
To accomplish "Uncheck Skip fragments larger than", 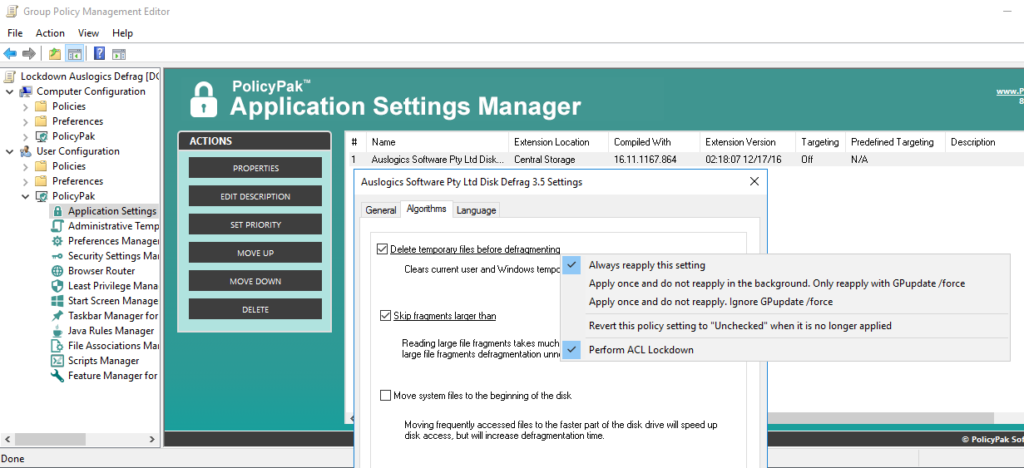I will pyautogui.click(x=385, y=316).
